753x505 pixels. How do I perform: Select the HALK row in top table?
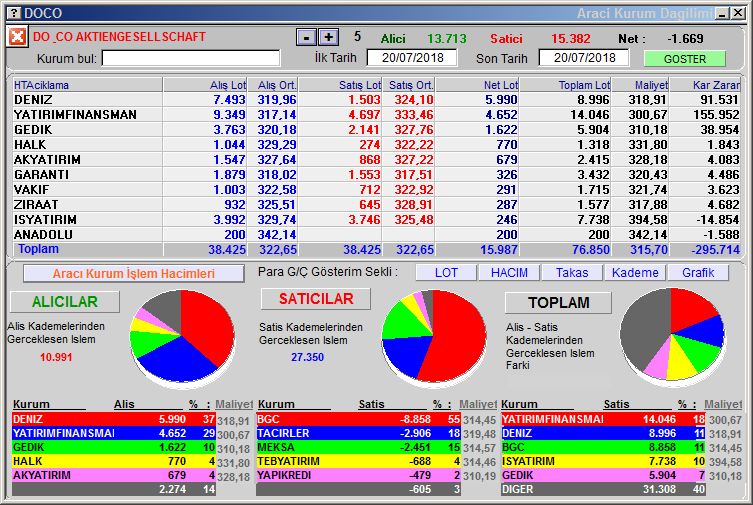pos(376,144)
